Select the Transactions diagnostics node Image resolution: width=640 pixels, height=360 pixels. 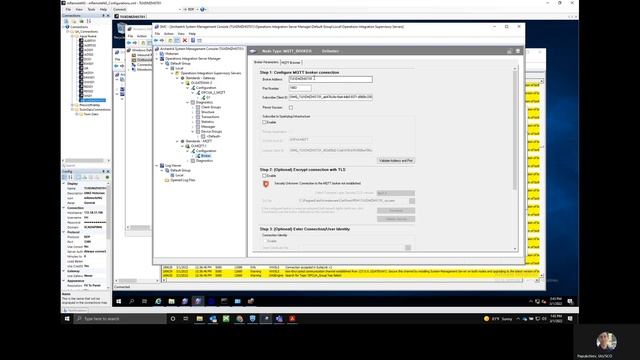point(210,117)
